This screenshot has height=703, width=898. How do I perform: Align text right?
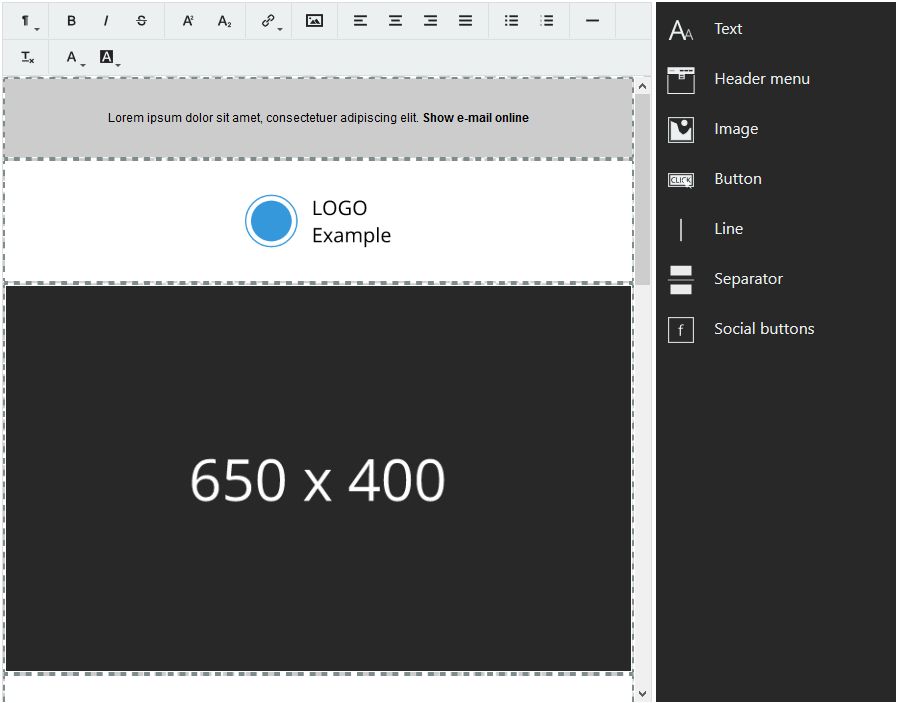(430, 21)
